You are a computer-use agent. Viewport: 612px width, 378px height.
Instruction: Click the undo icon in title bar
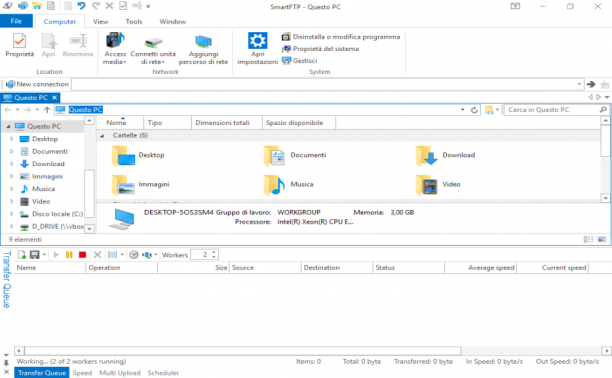tap(81, 6)
